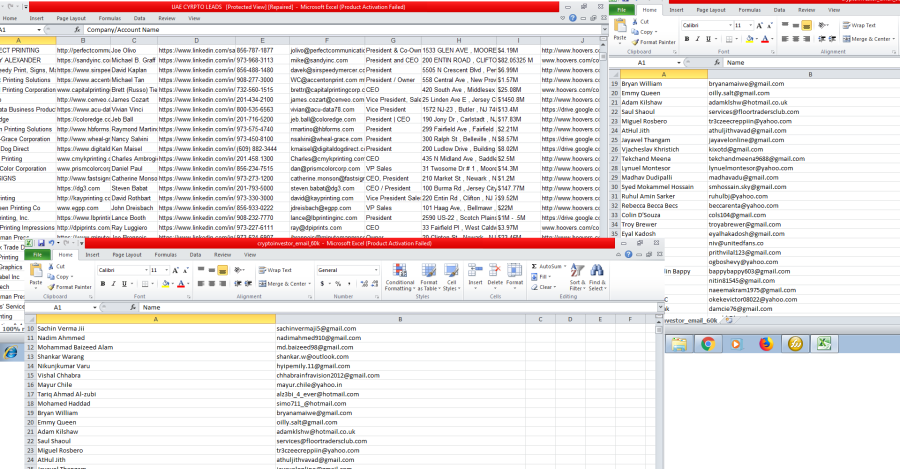Expand the formula bar in the UAE CYRPTO LEADS window
Screen dimensions: 900x469
pyautogui.click(x=604, y=29)
